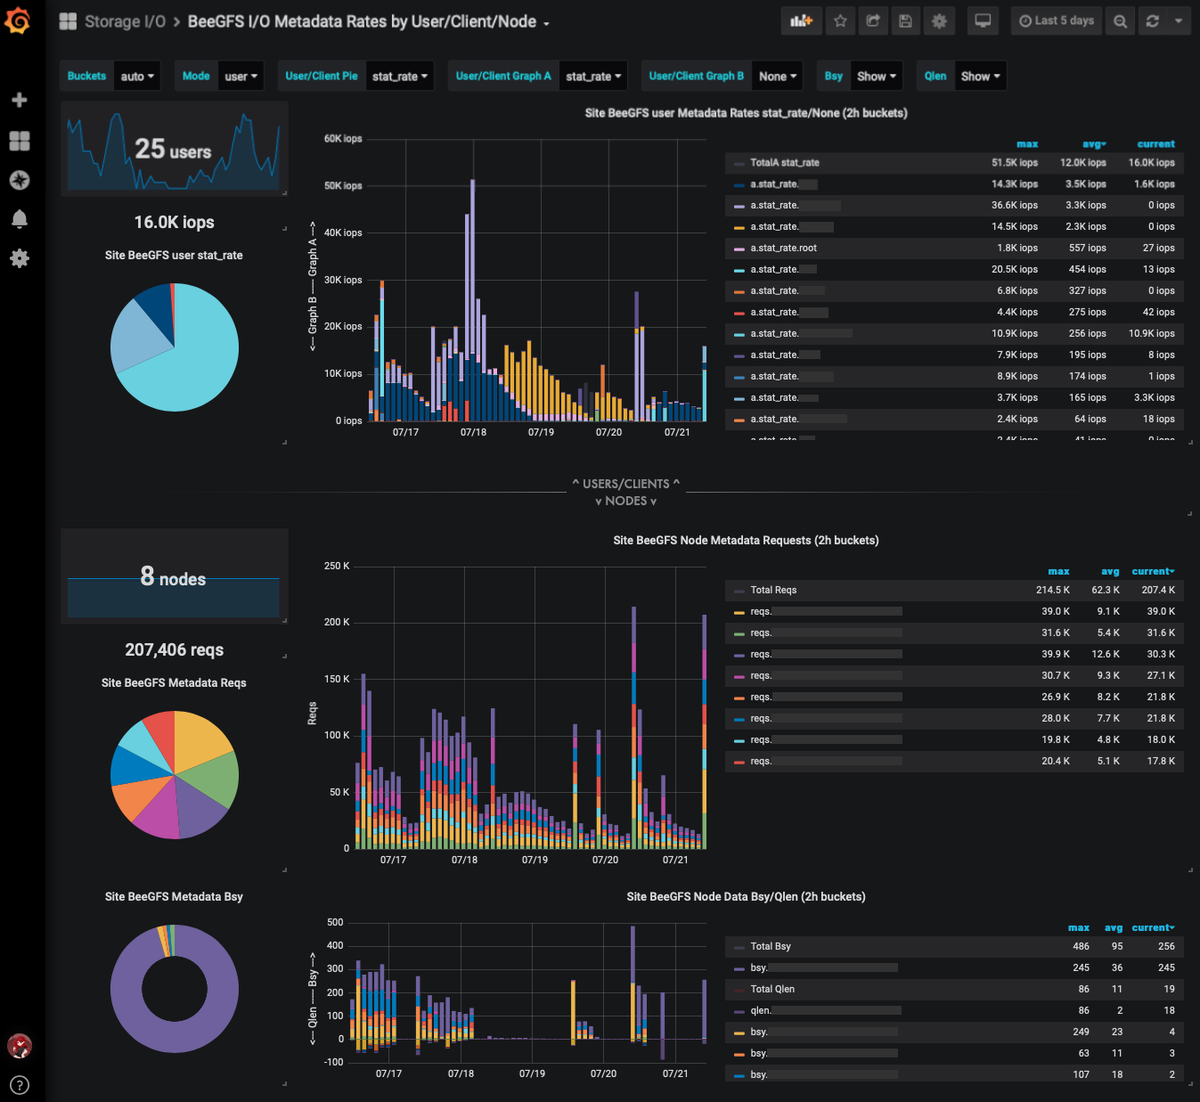Click the 16.0K iops value
1200x1102 pixels.
coord(174,222)
